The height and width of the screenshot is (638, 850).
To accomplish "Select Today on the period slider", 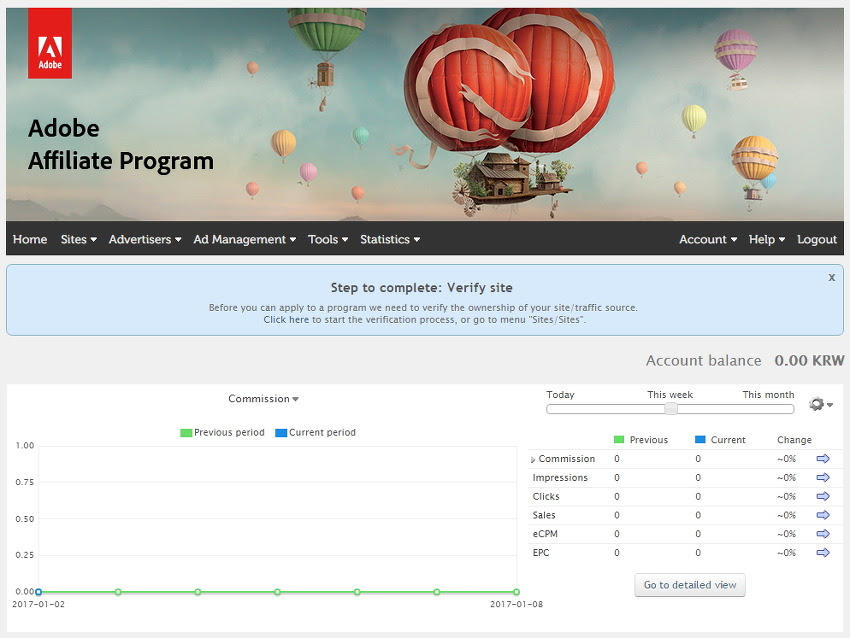I will tap(560, 395).
